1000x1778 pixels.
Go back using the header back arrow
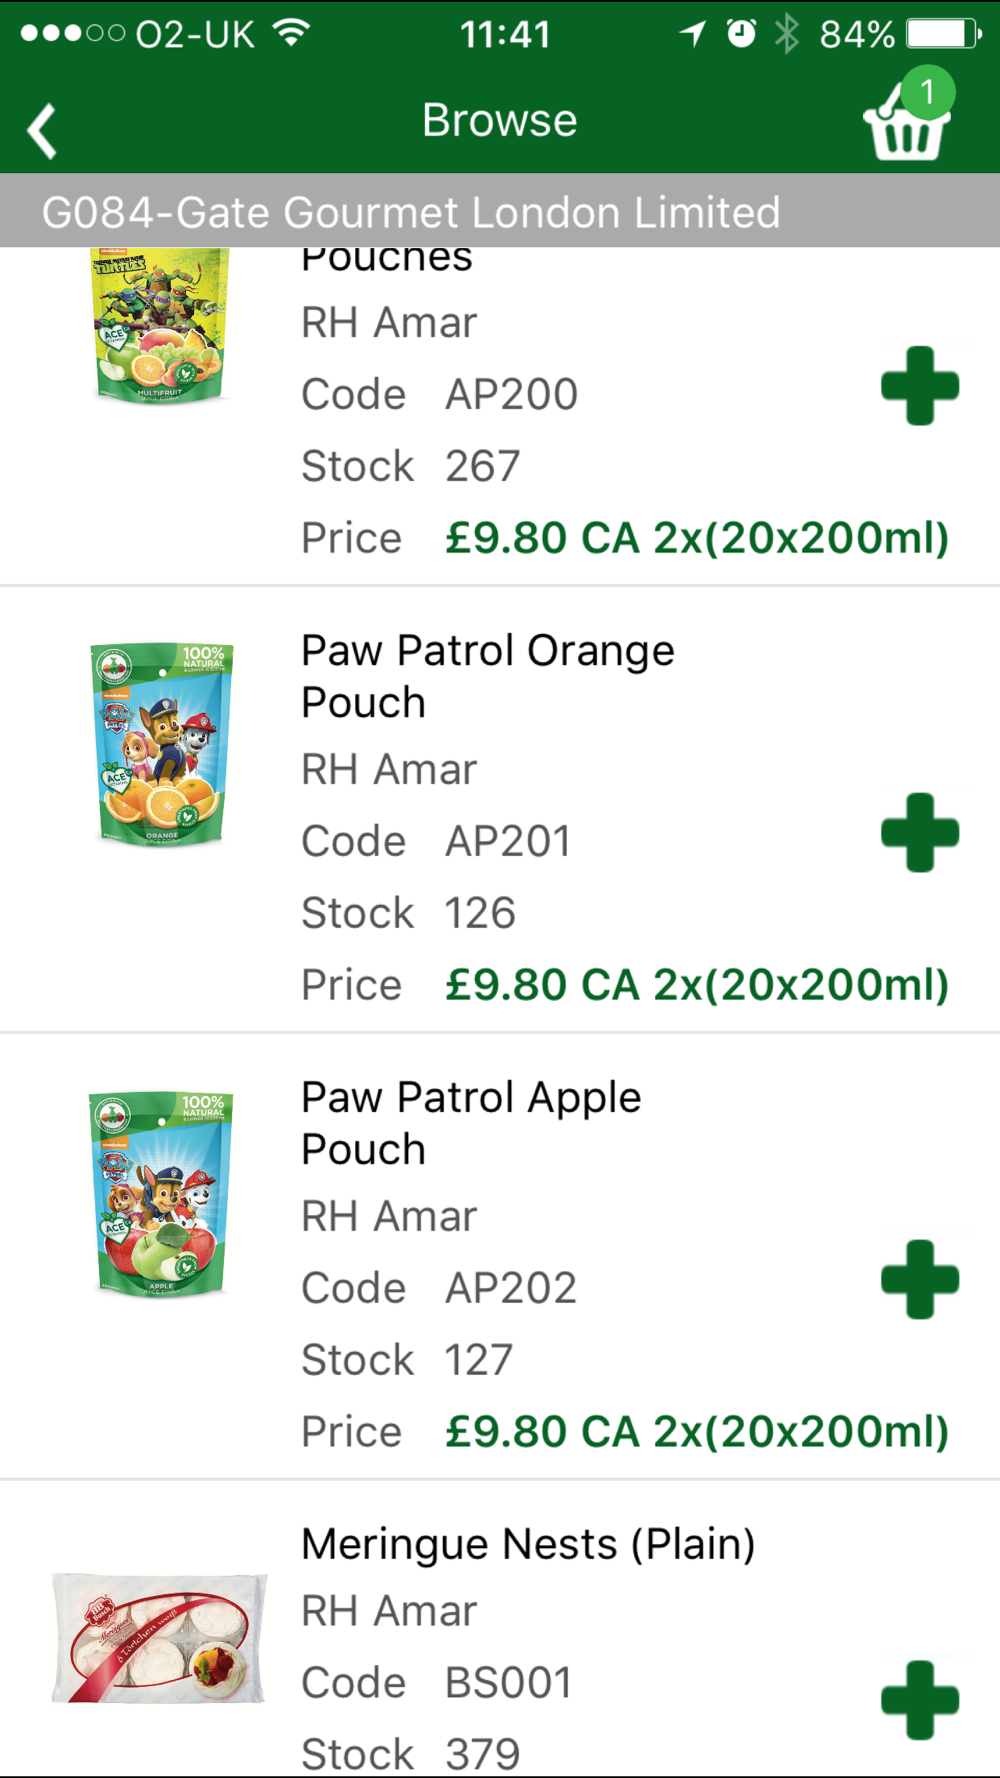(42, 131)
